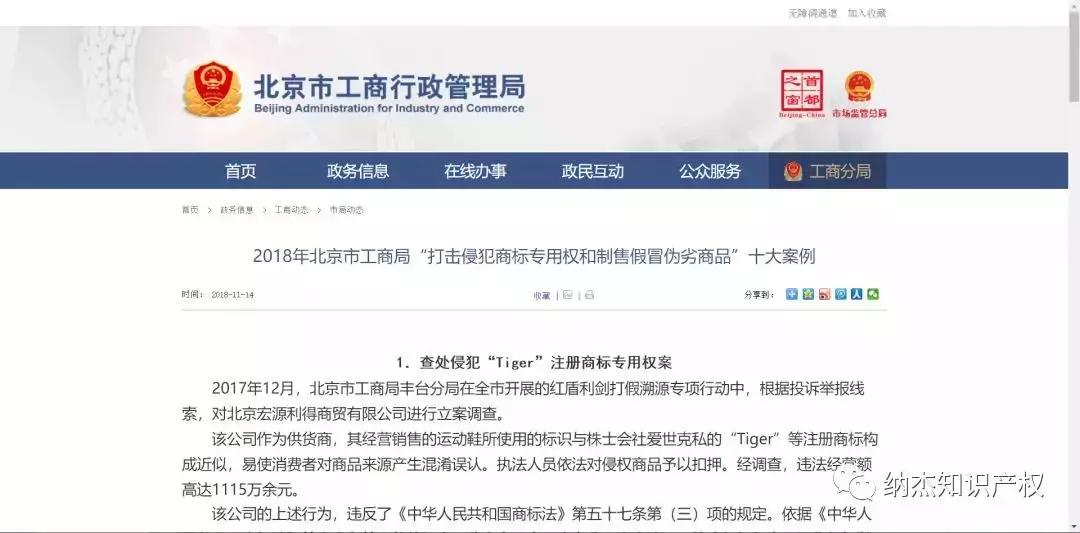Click the 分享到 label
The image size is (1080, 533).
click(759, 295)
